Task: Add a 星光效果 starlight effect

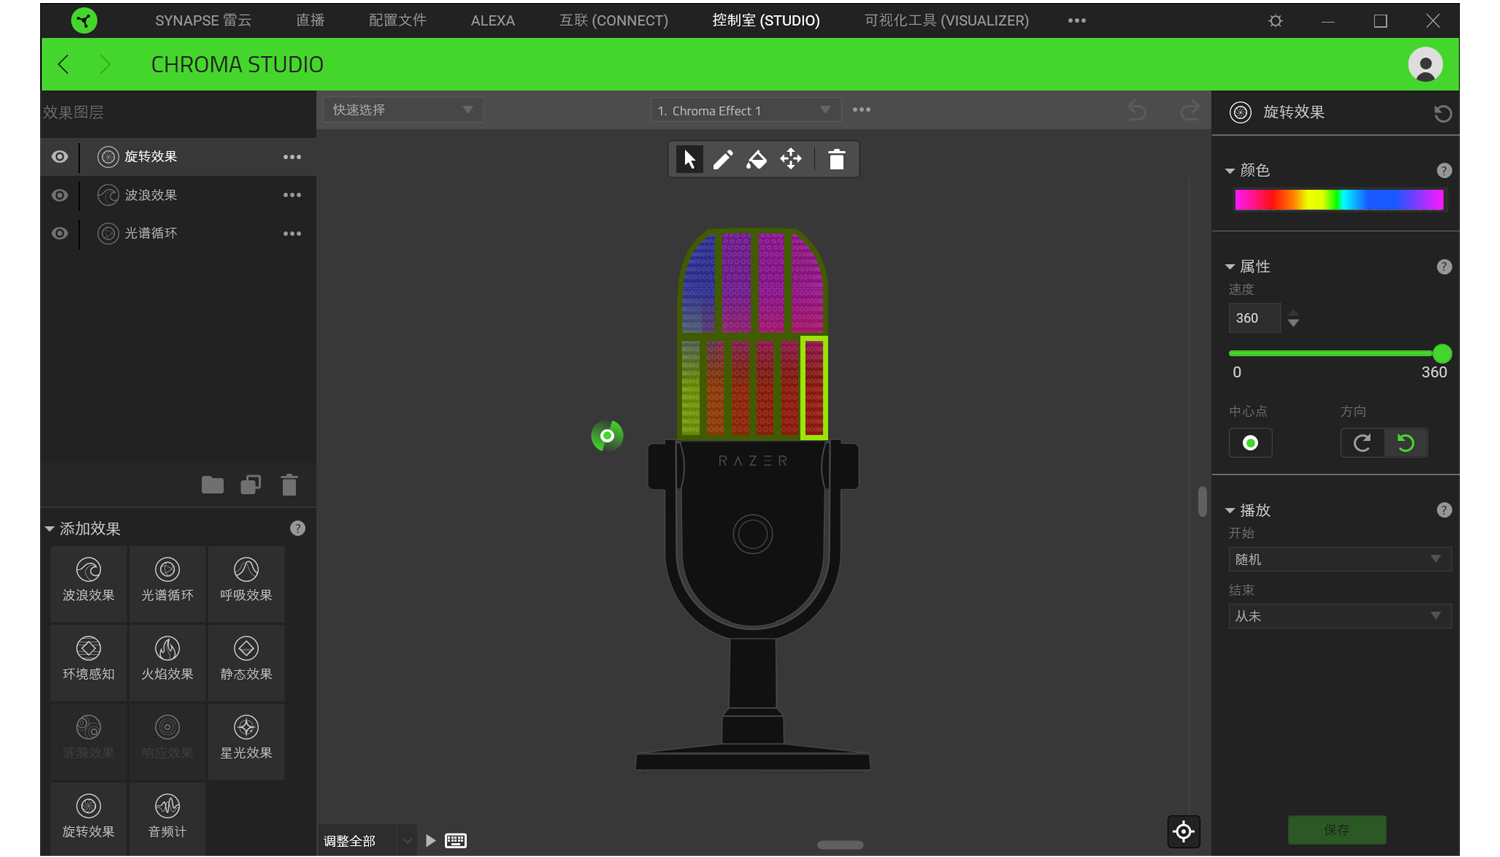Action: point(246,739)
